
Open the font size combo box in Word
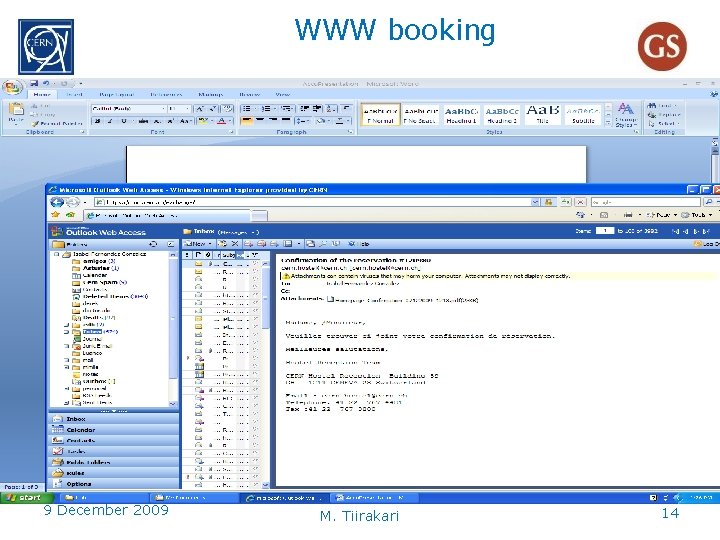[179, 109]
